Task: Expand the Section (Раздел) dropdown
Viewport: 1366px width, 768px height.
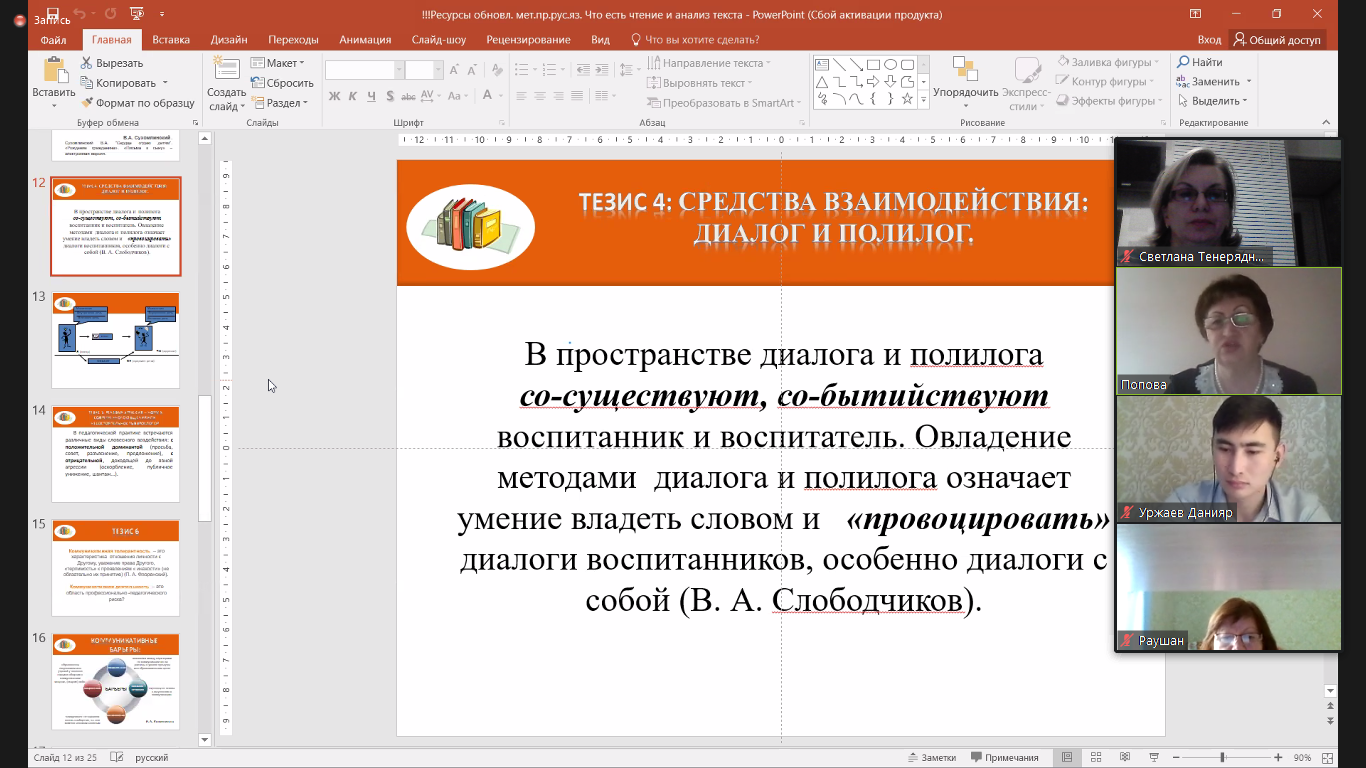Action: tap(280, 103)
